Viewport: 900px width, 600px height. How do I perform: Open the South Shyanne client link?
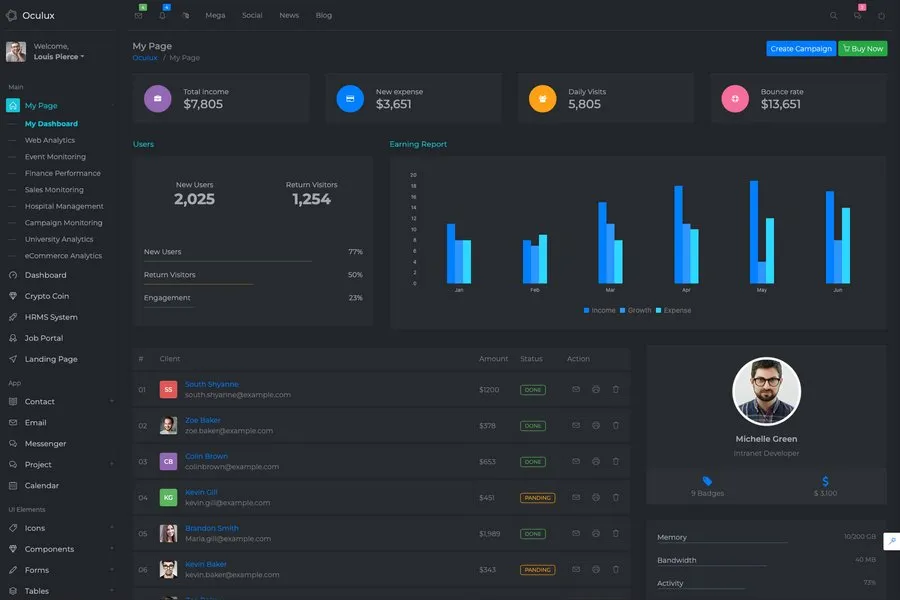(x=211, y=384)
